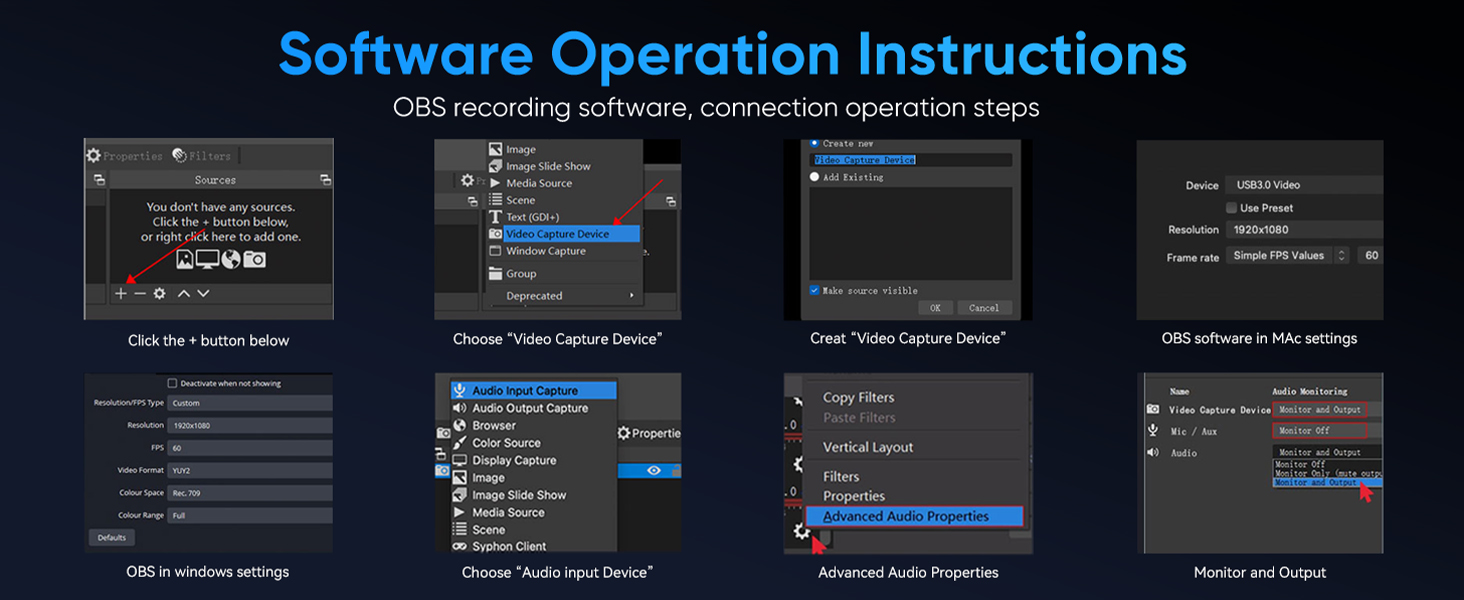
Task: Open Advanced Audio Properties from the context menu
Action: point(915,517)
